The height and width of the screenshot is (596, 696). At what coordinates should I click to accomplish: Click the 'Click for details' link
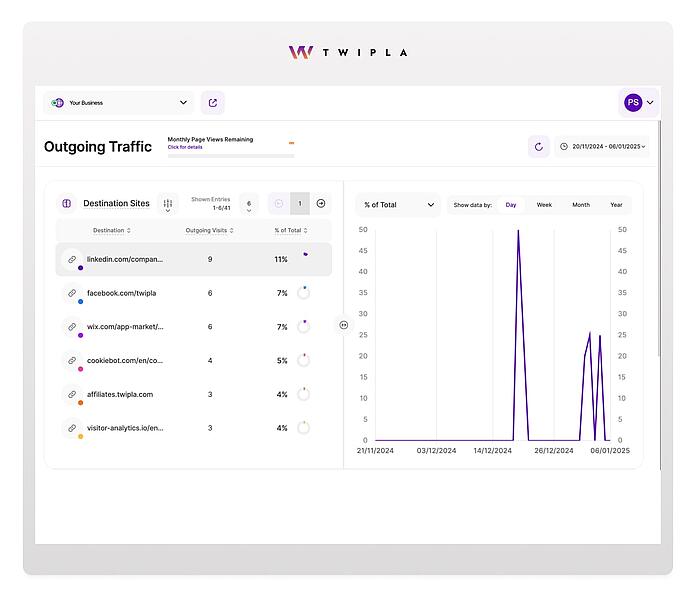coord(185,147)
